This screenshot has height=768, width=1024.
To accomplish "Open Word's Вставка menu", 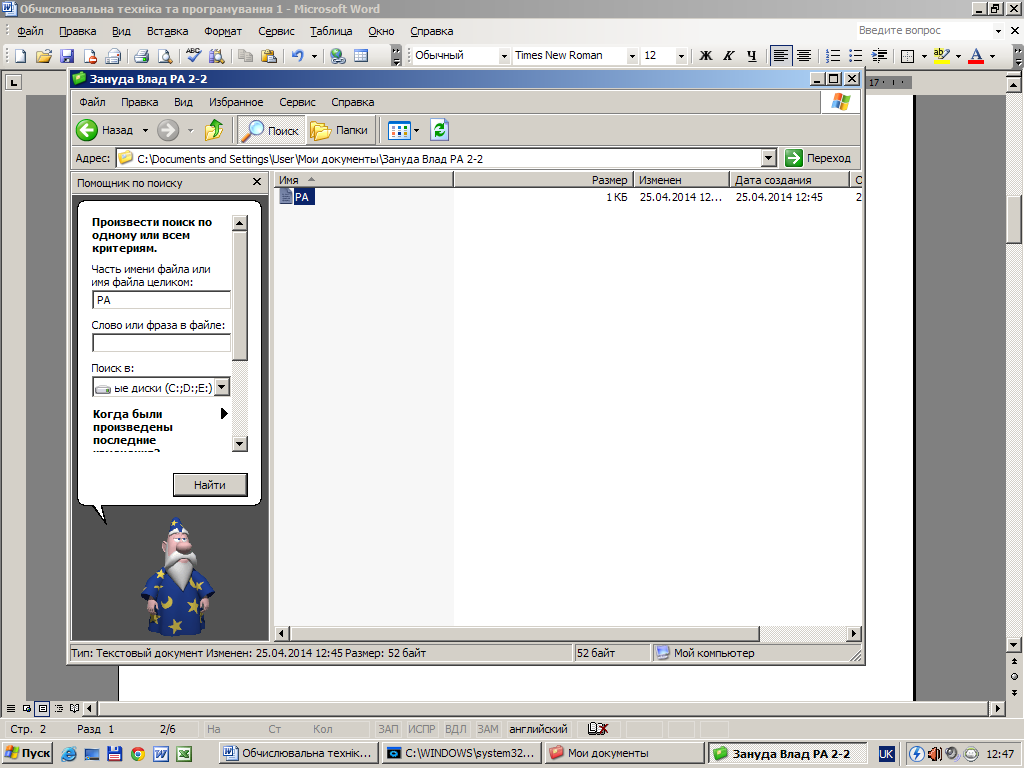I will (167, 31).
